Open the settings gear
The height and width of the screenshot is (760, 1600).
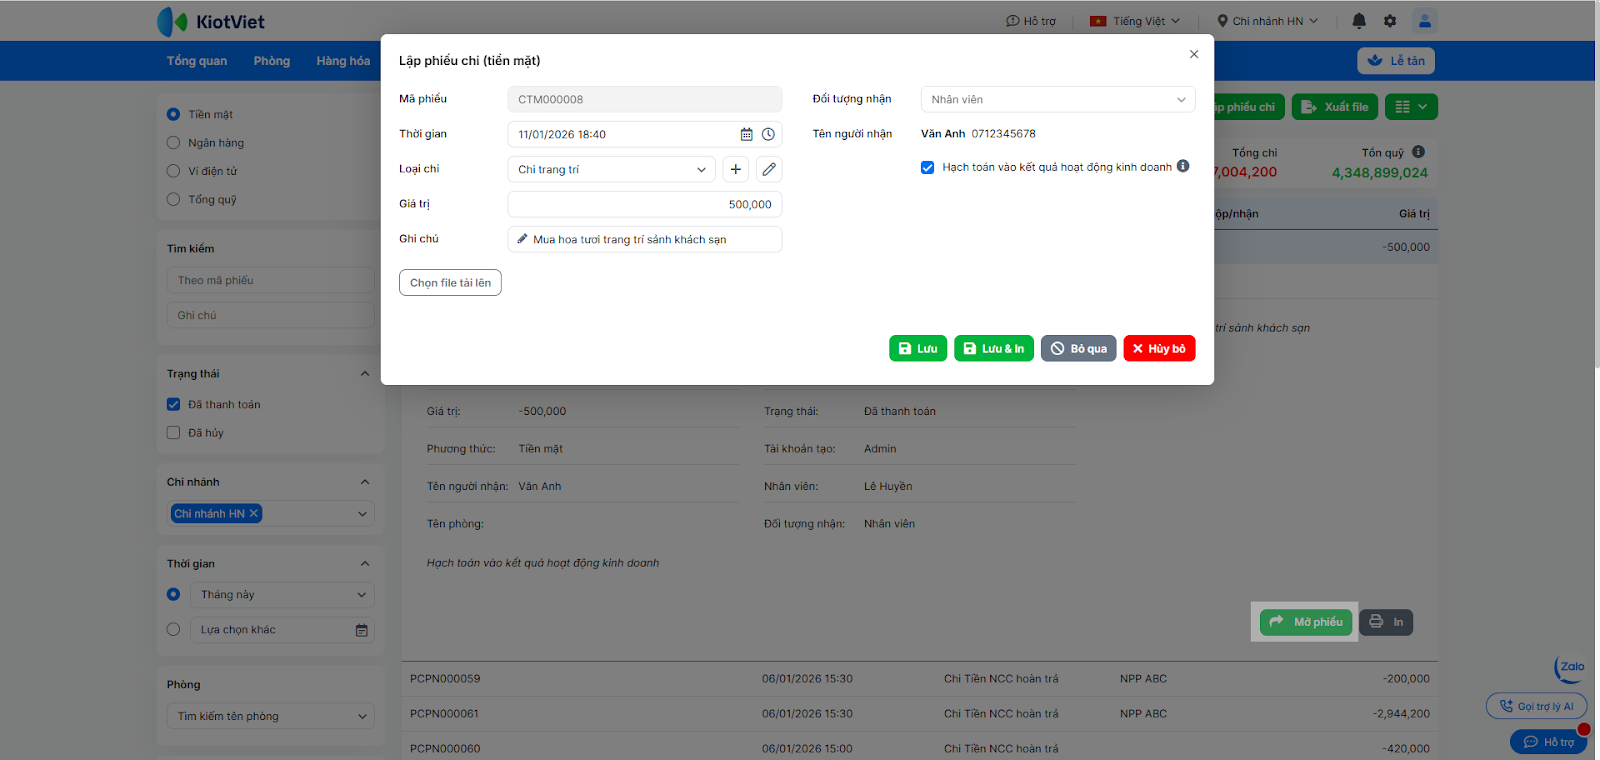click(1390, 21)
